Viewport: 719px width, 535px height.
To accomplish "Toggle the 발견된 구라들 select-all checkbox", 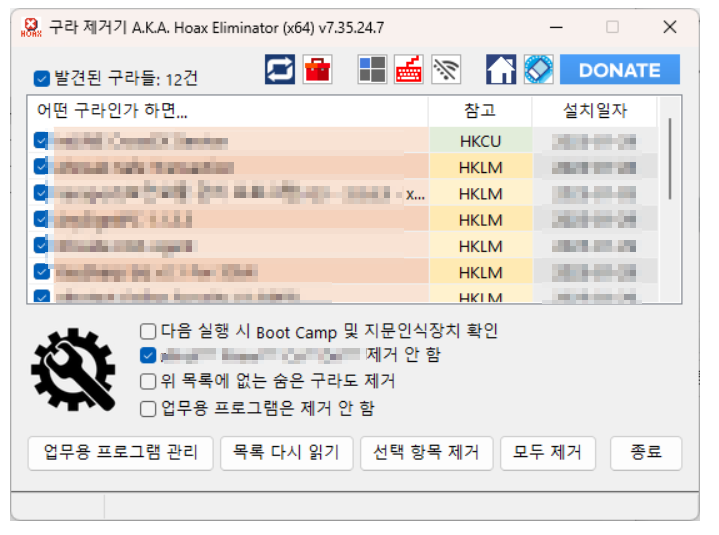I will tap(42, 78).
